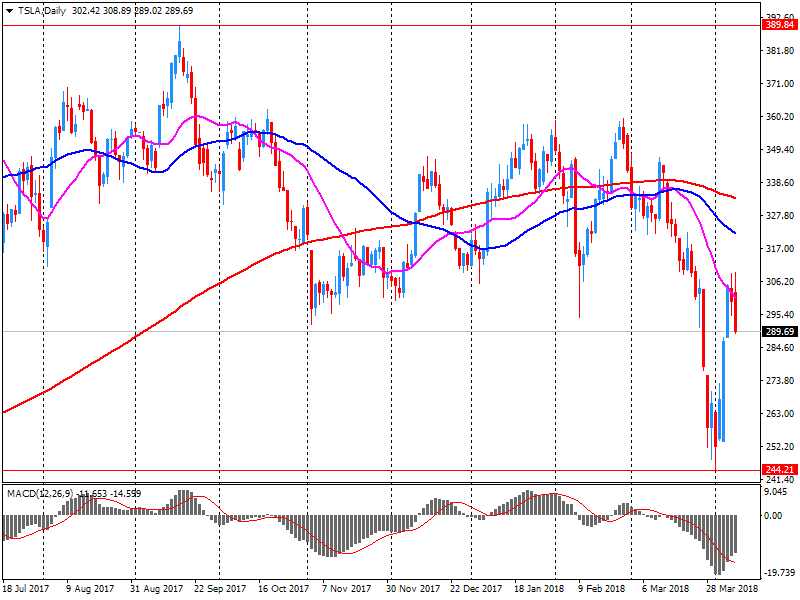Click the MACD 0.00 scale label

[773, 516]
